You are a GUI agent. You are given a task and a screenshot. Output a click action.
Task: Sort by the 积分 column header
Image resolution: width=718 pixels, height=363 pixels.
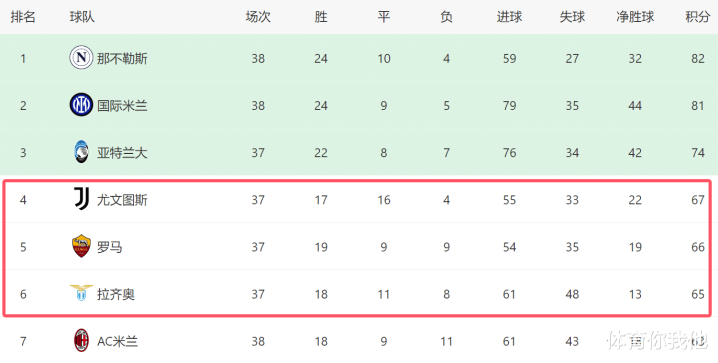(697, 17)
